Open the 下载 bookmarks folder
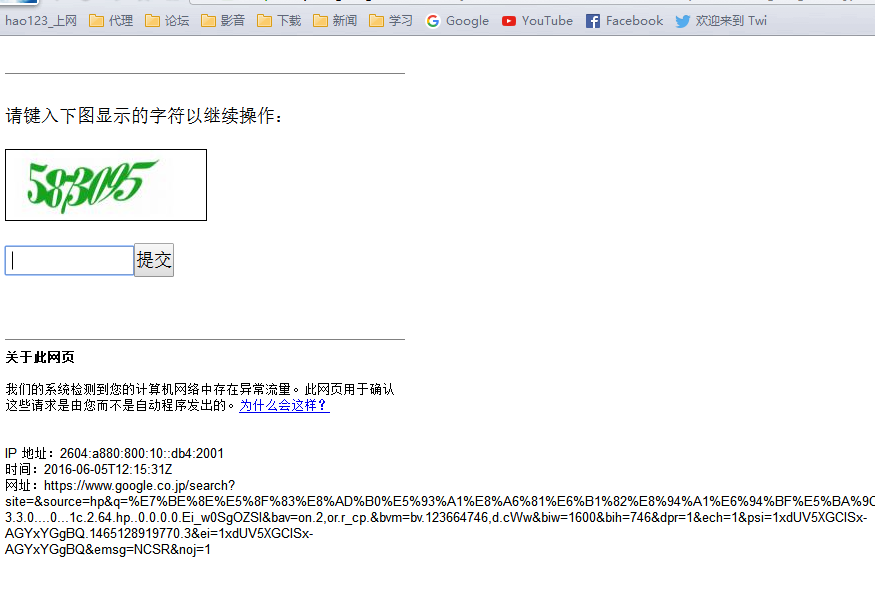This screenshot has height=615, width=875. point(279,20)
